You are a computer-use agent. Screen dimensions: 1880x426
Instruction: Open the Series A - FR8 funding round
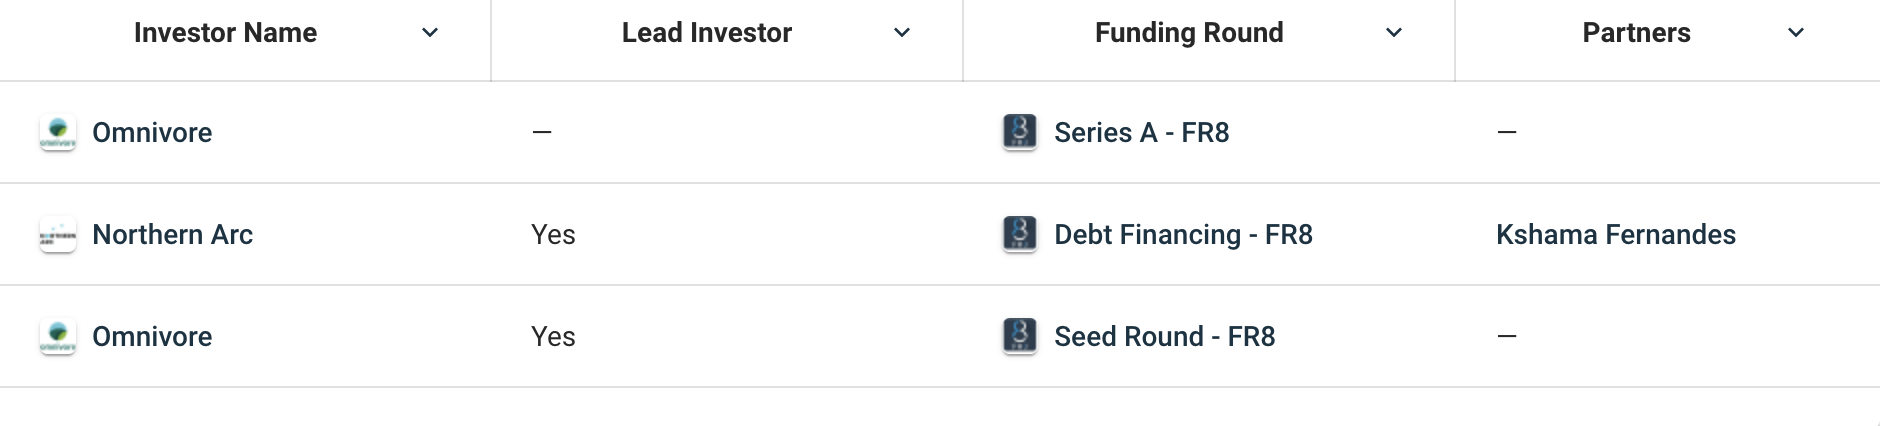[1141, 133]
